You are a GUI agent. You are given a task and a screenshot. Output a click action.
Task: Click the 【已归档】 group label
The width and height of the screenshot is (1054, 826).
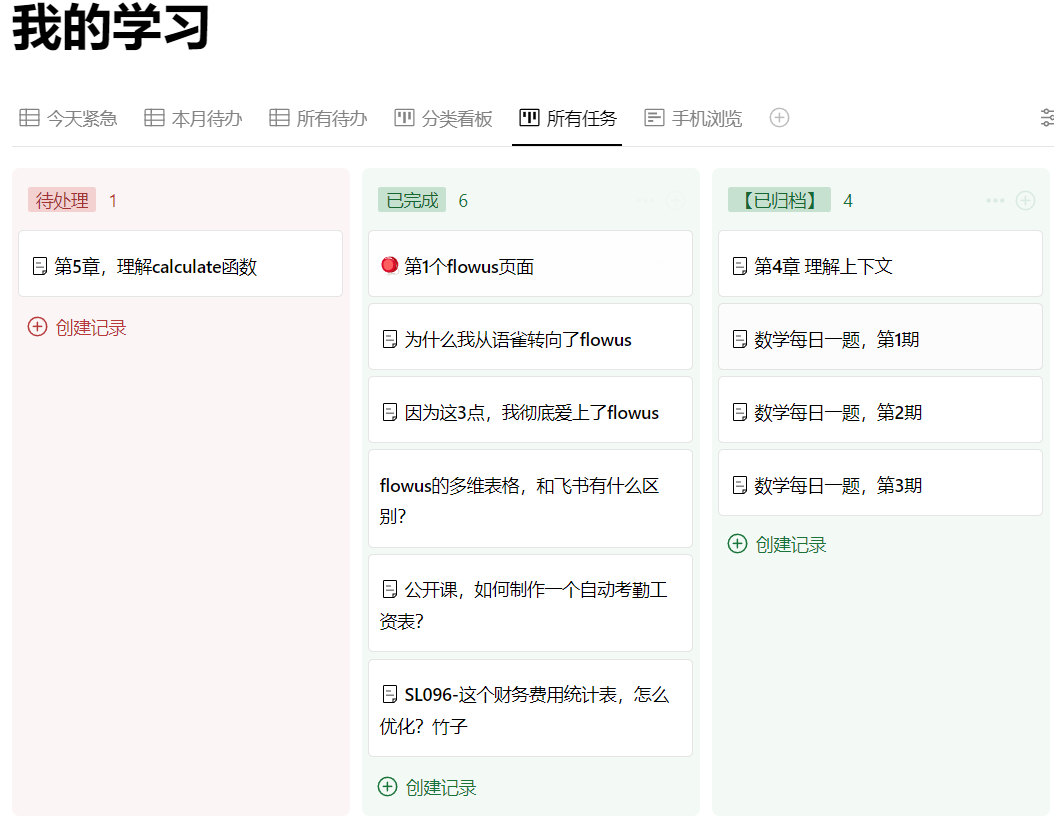point(779,200)
